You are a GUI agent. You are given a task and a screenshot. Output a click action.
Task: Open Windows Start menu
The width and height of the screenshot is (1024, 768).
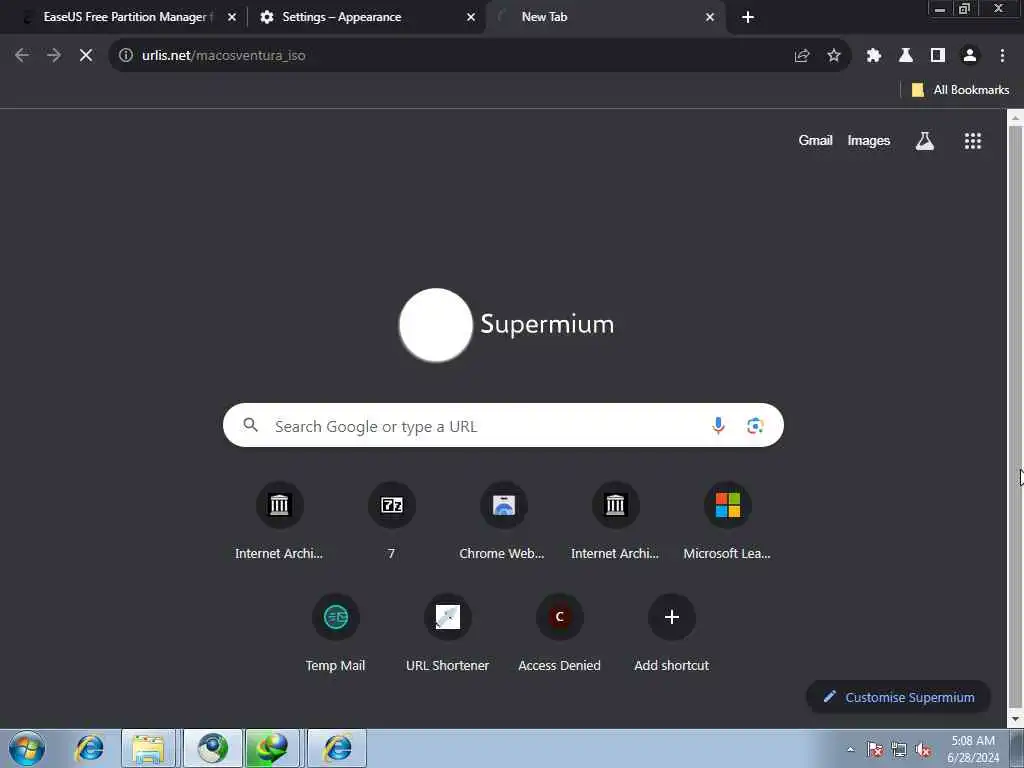(27, 748)
